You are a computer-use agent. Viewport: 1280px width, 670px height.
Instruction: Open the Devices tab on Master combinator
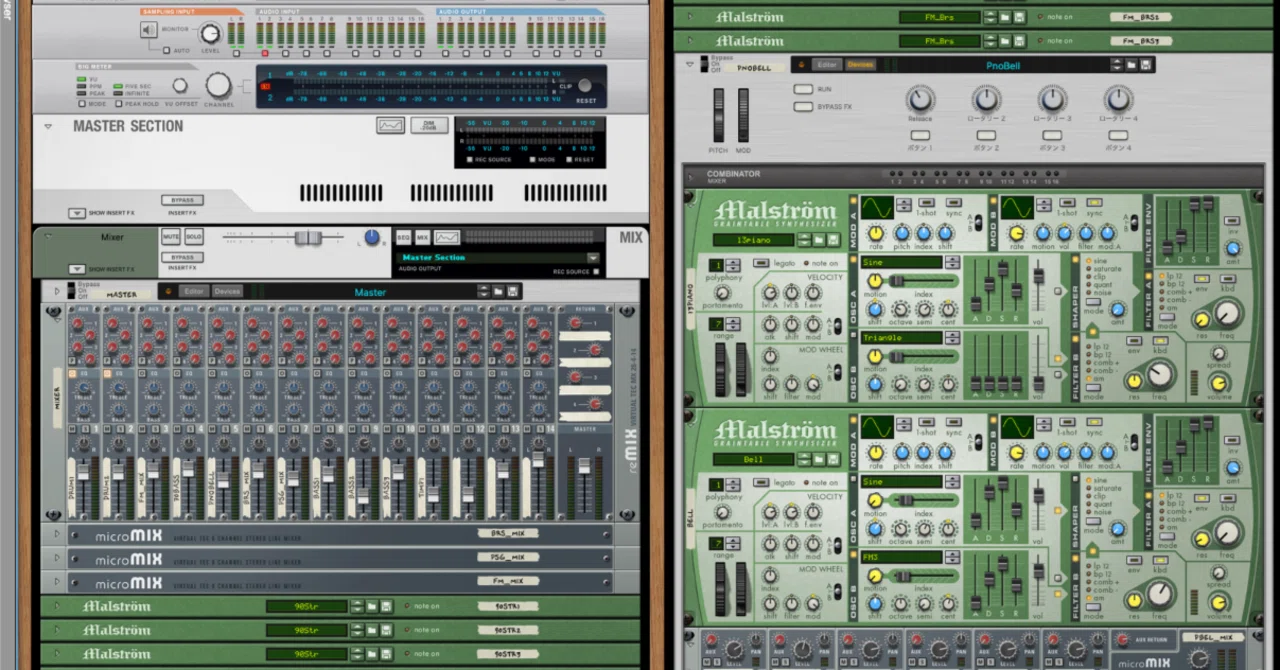tap(227, 292)
